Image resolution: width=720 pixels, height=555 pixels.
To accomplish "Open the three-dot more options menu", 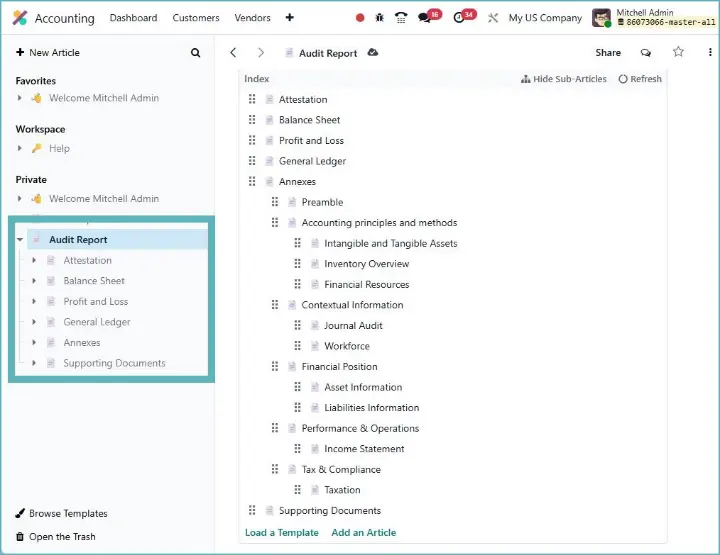I will tap(710, 52).
